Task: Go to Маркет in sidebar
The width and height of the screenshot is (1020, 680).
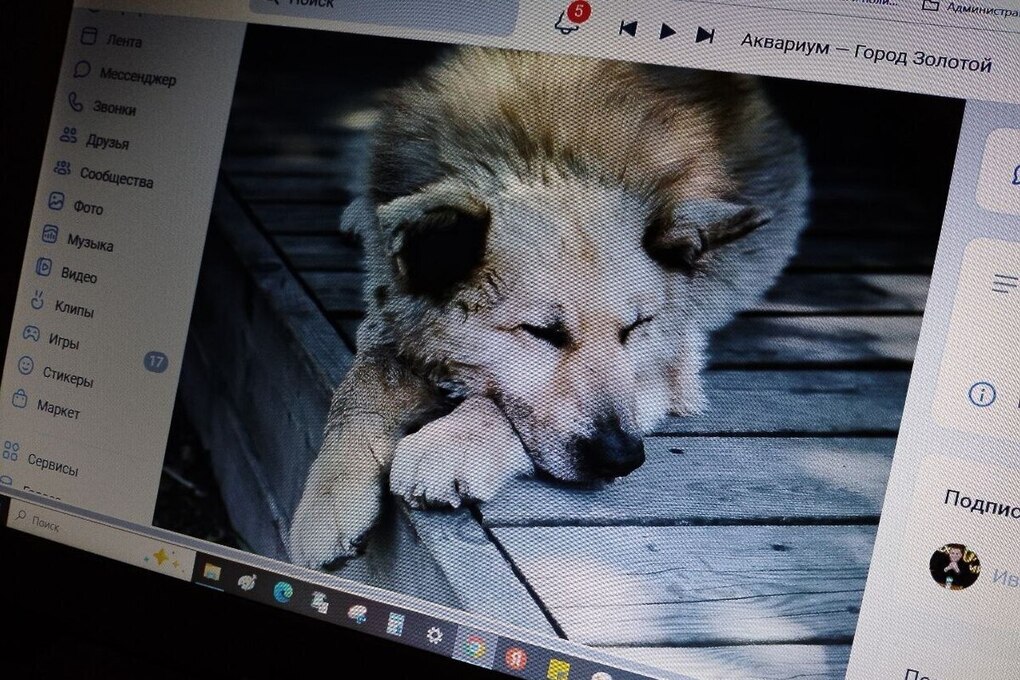Action: pyautogui.click(x=58, y=408)
